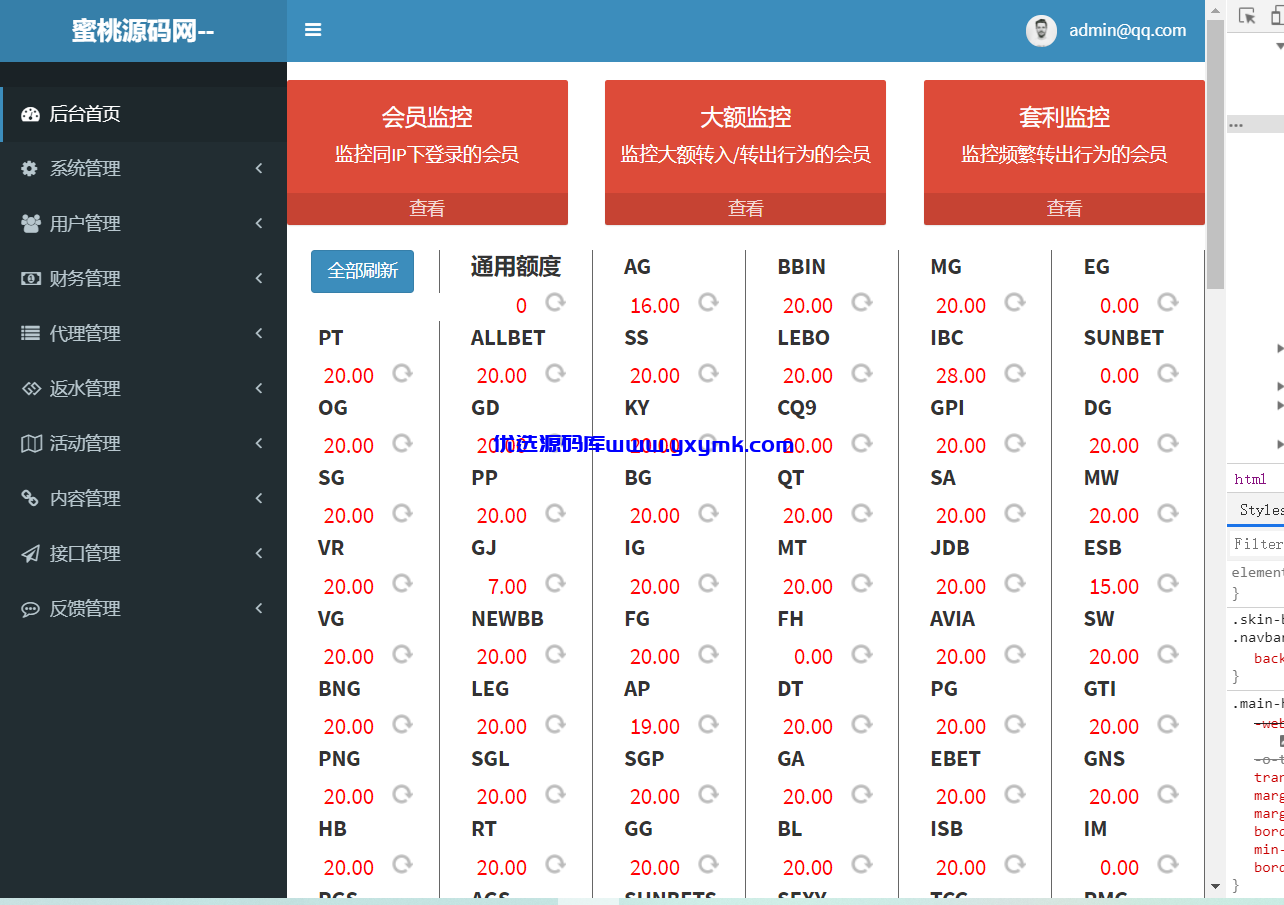Click the OG refresh icon
This screenshot has height=905, width=1284.
point(402,443)
